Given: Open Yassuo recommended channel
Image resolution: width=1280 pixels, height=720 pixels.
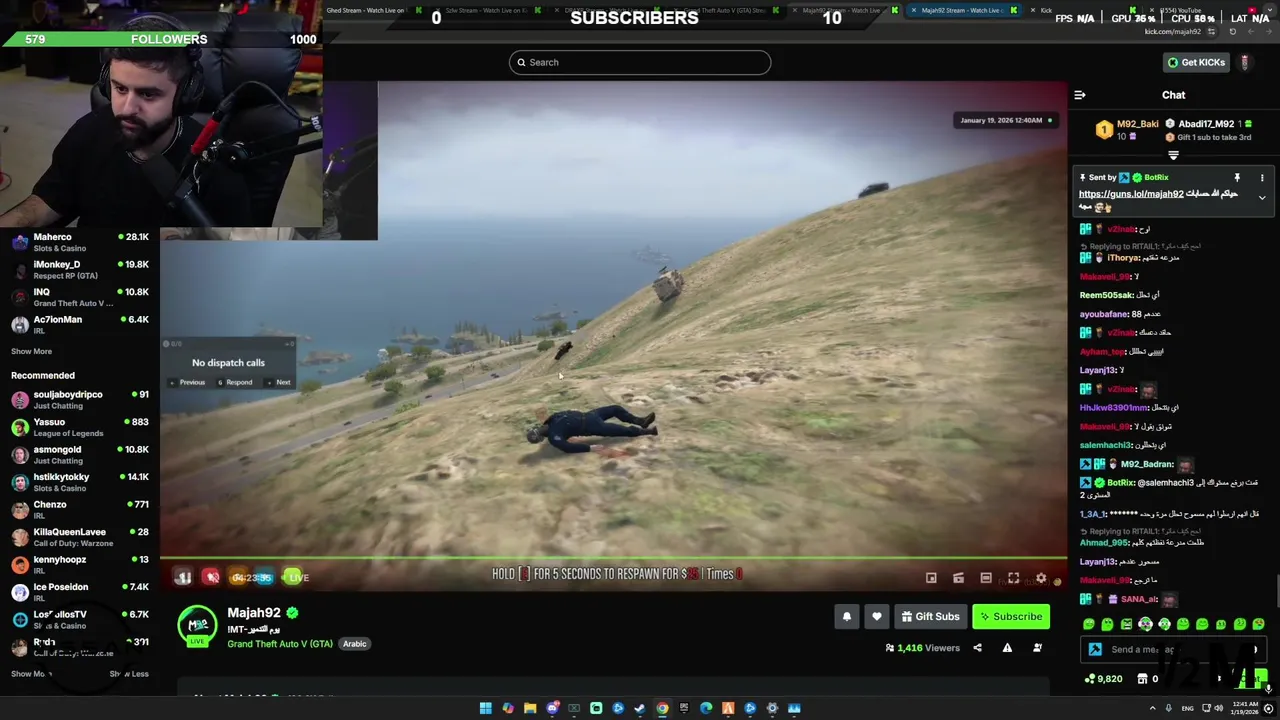Looking at the screenshot, I should 80,427.
